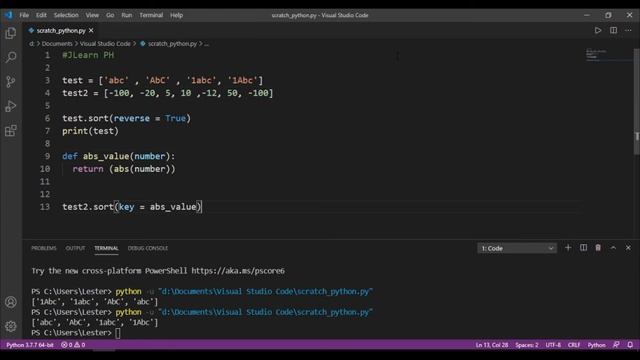Close the scratch_python.py tab
The width and height of the screenshot is (640, 360).
click(91, 31)
